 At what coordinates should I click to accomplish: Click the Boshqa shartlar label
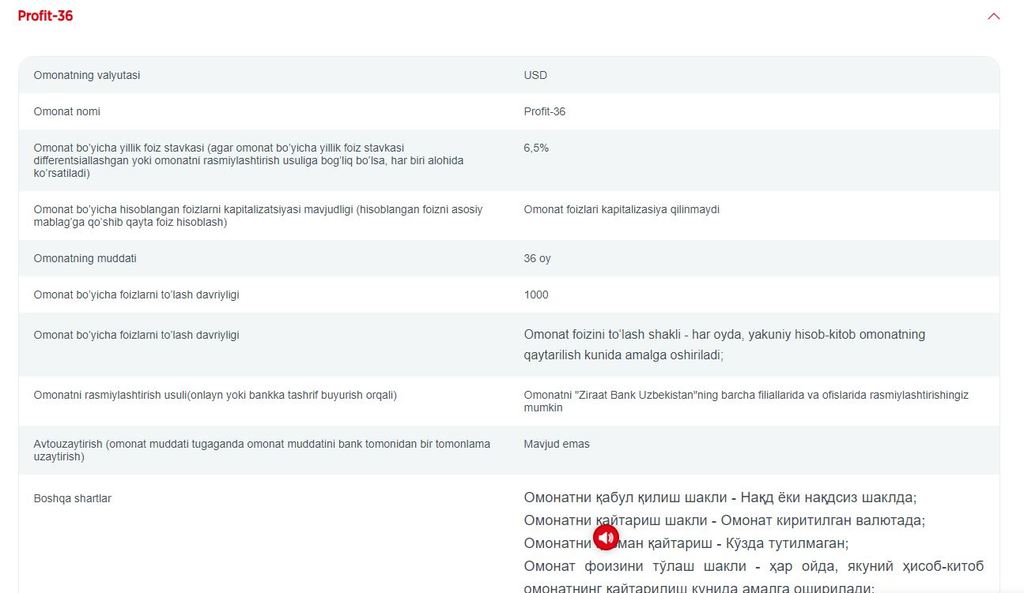[x=72, y=498]
